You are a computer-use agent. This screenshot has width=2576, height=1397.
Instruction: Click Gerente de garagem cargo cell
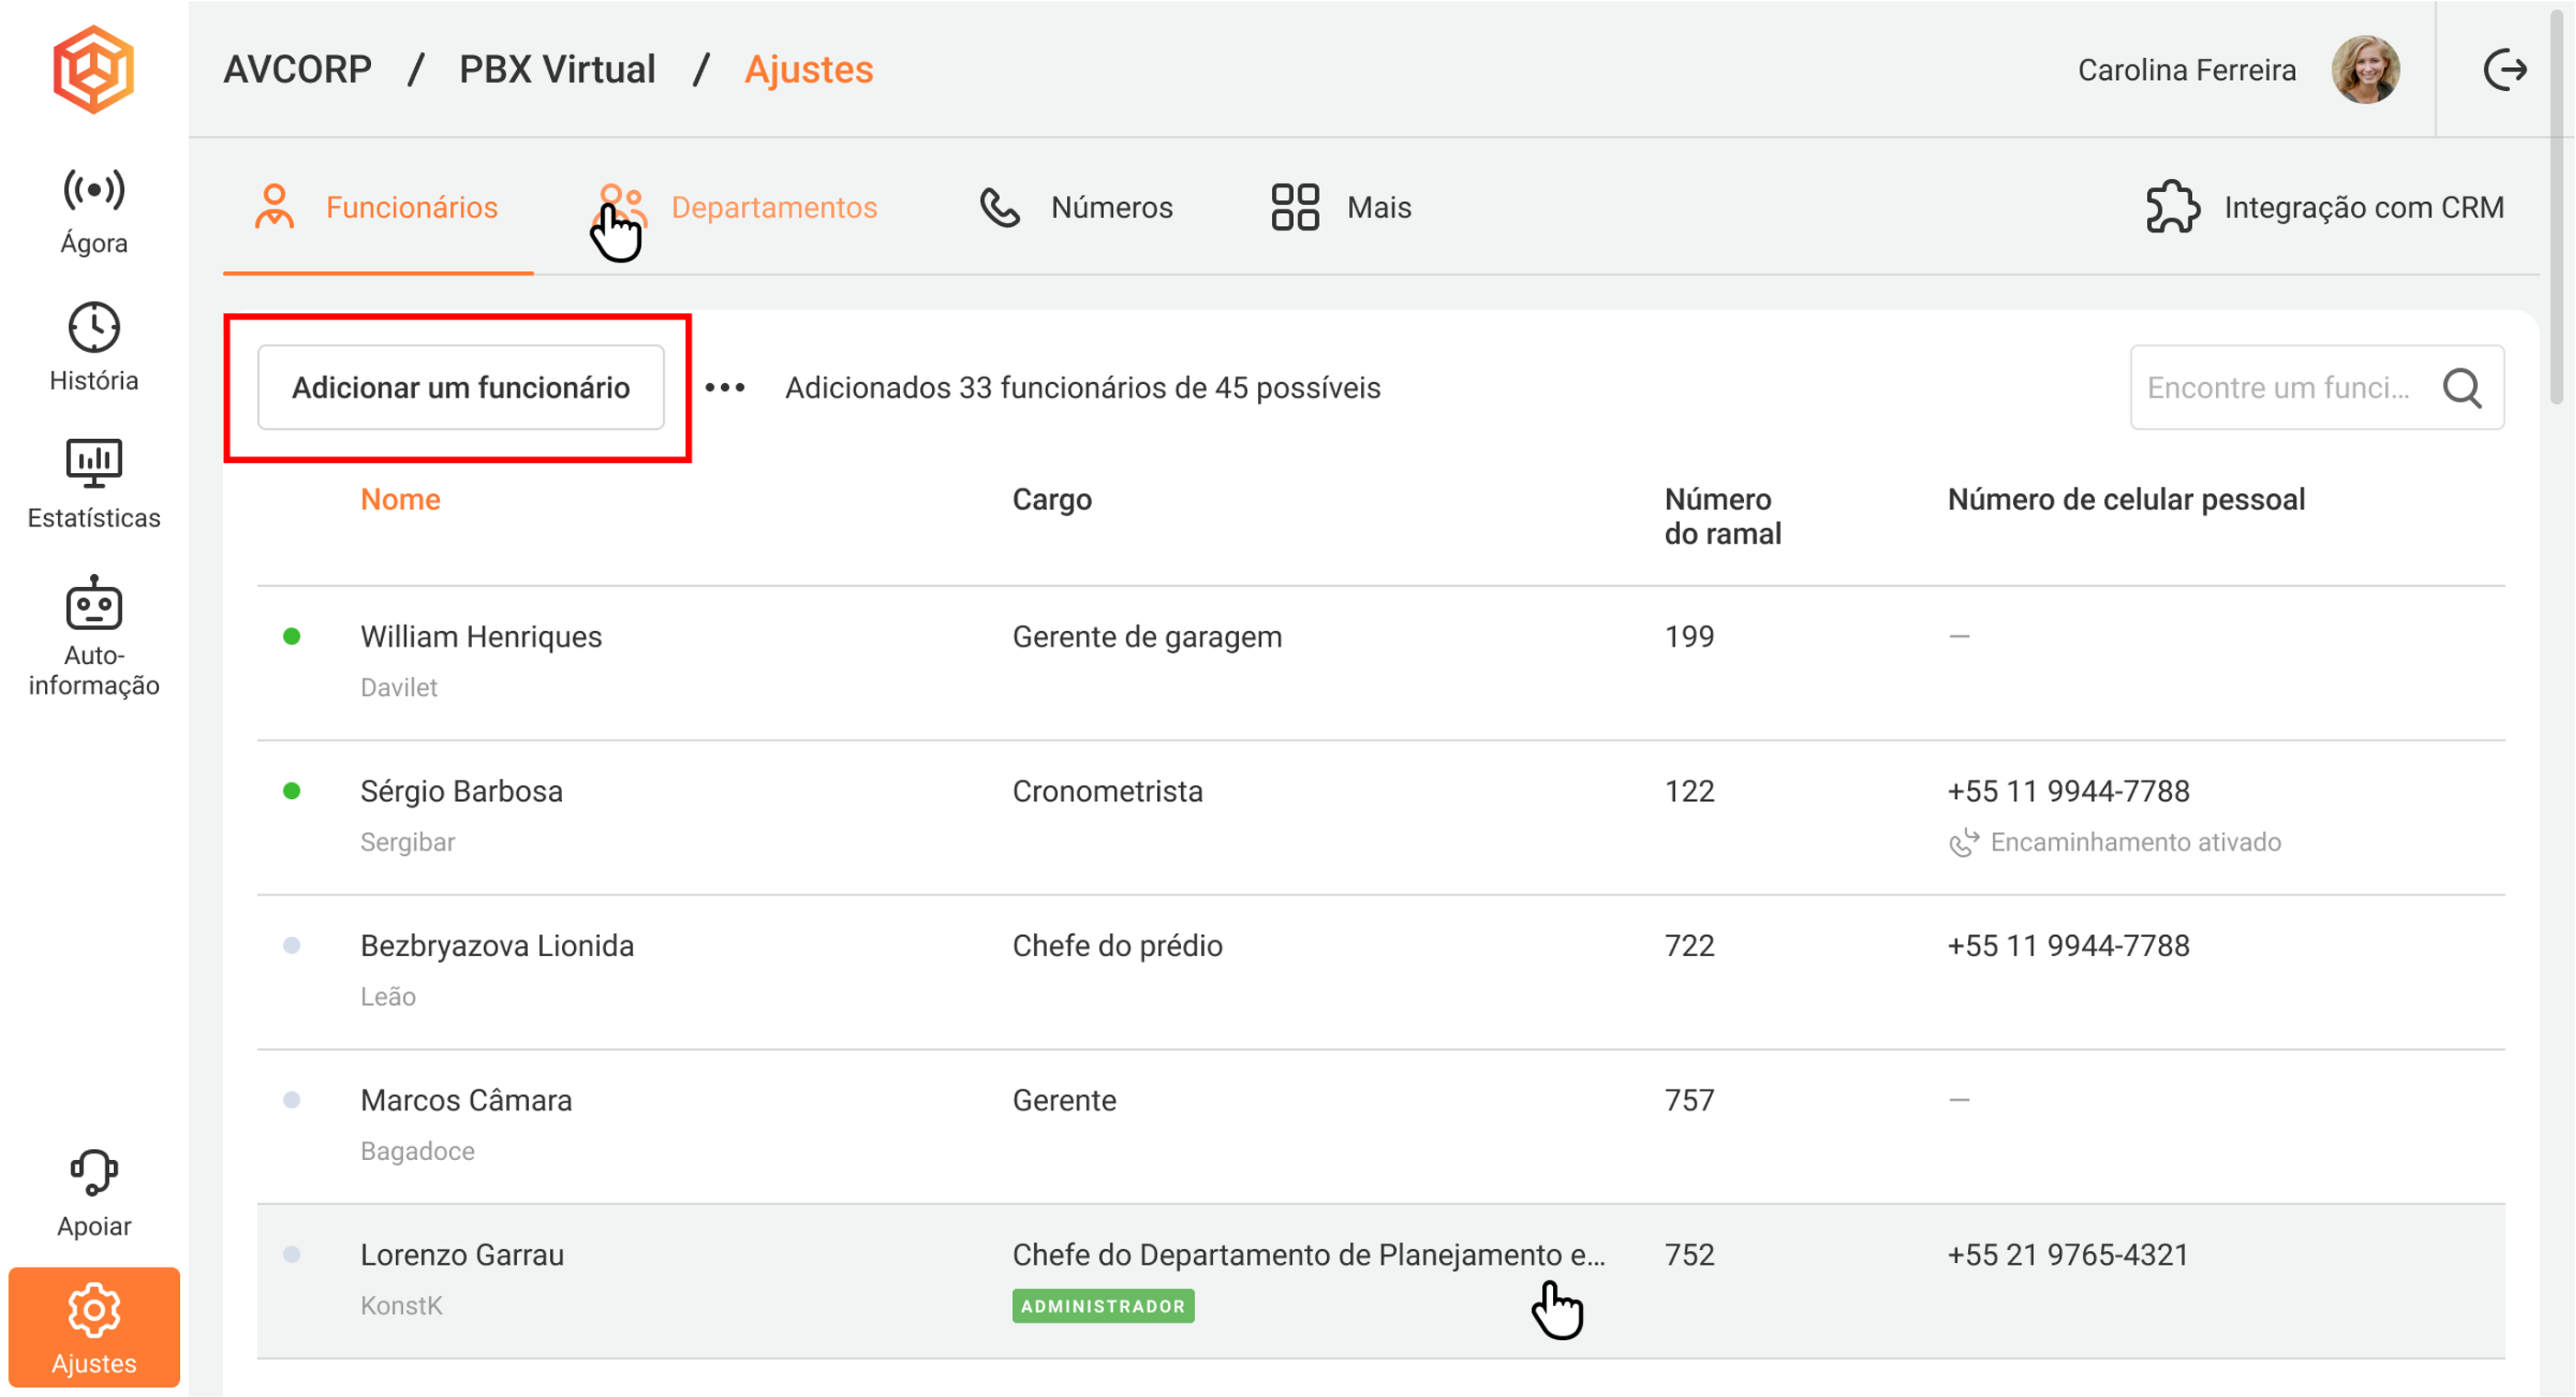click(x=1147, y=637)
